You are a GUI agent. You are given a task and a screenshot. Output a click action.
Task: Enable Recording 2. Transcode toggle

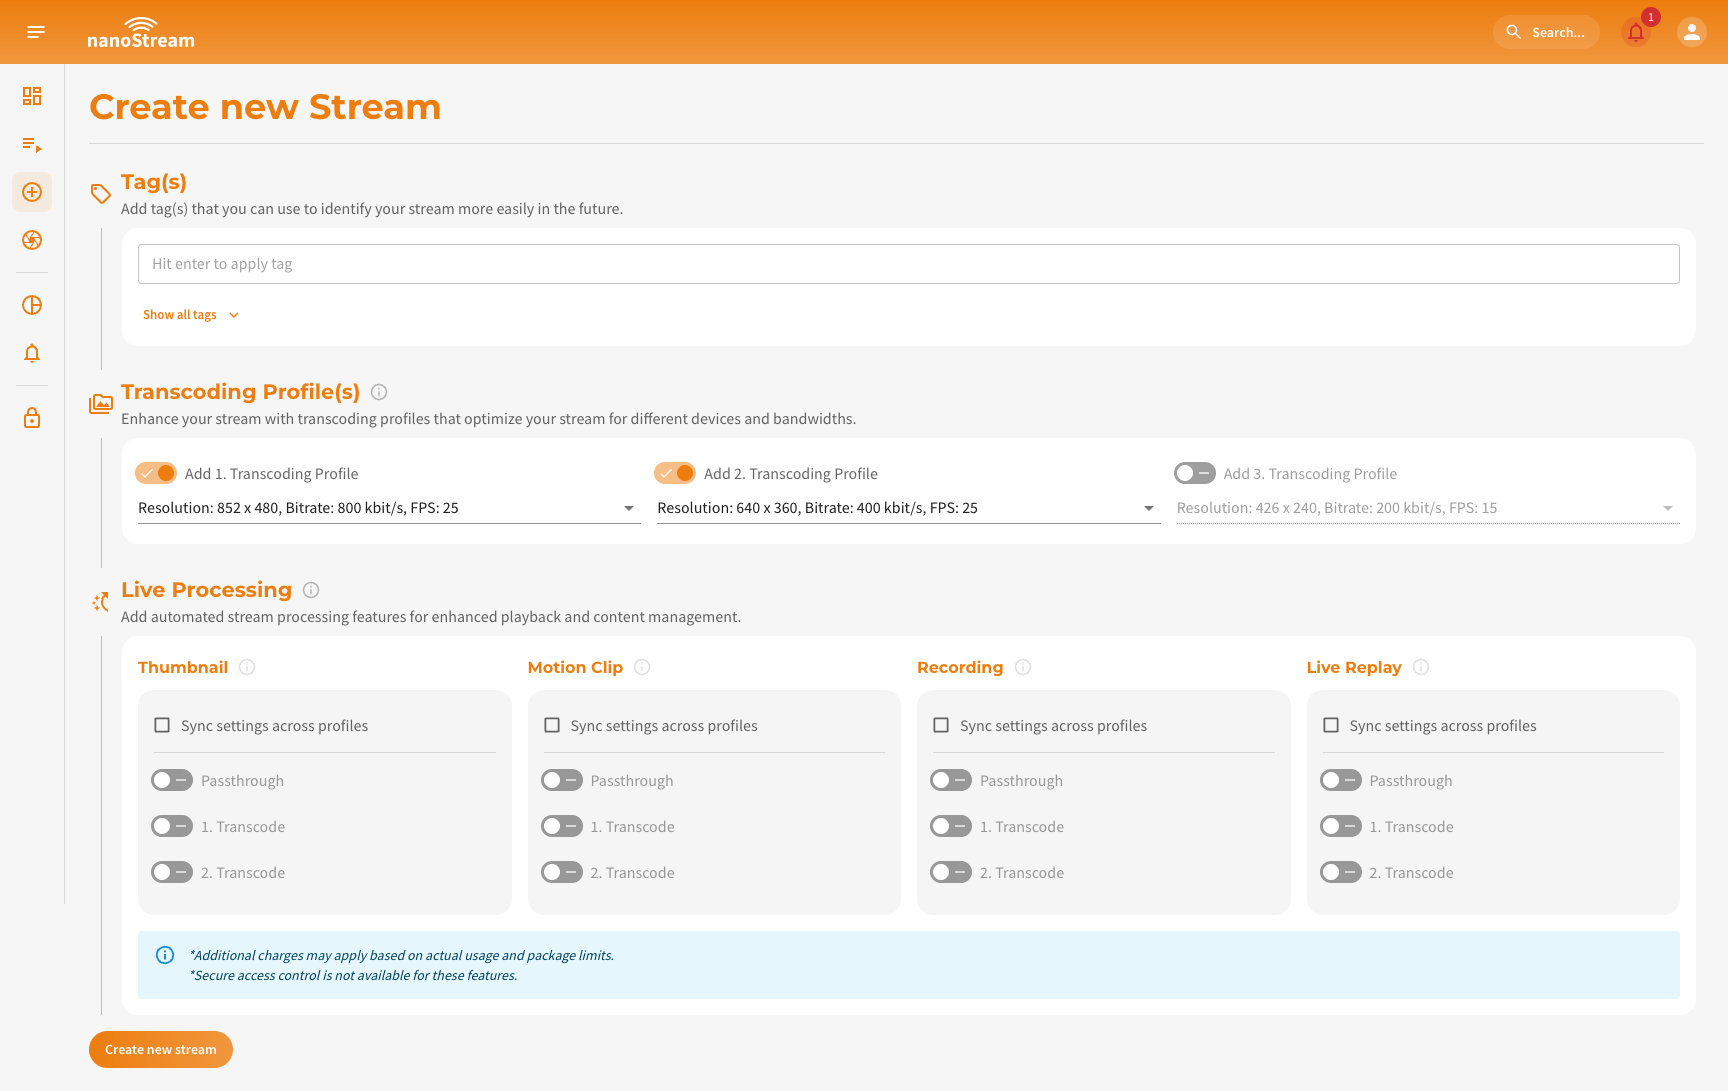point(951,872)
